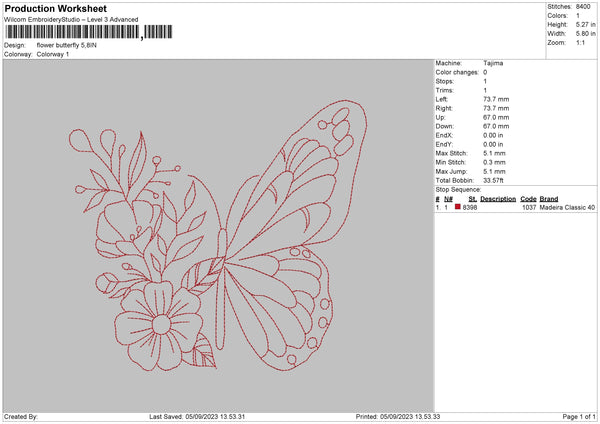Viewport: 600px width, 424px height.
Task: Select the Stops value
Action: (485, 82)
